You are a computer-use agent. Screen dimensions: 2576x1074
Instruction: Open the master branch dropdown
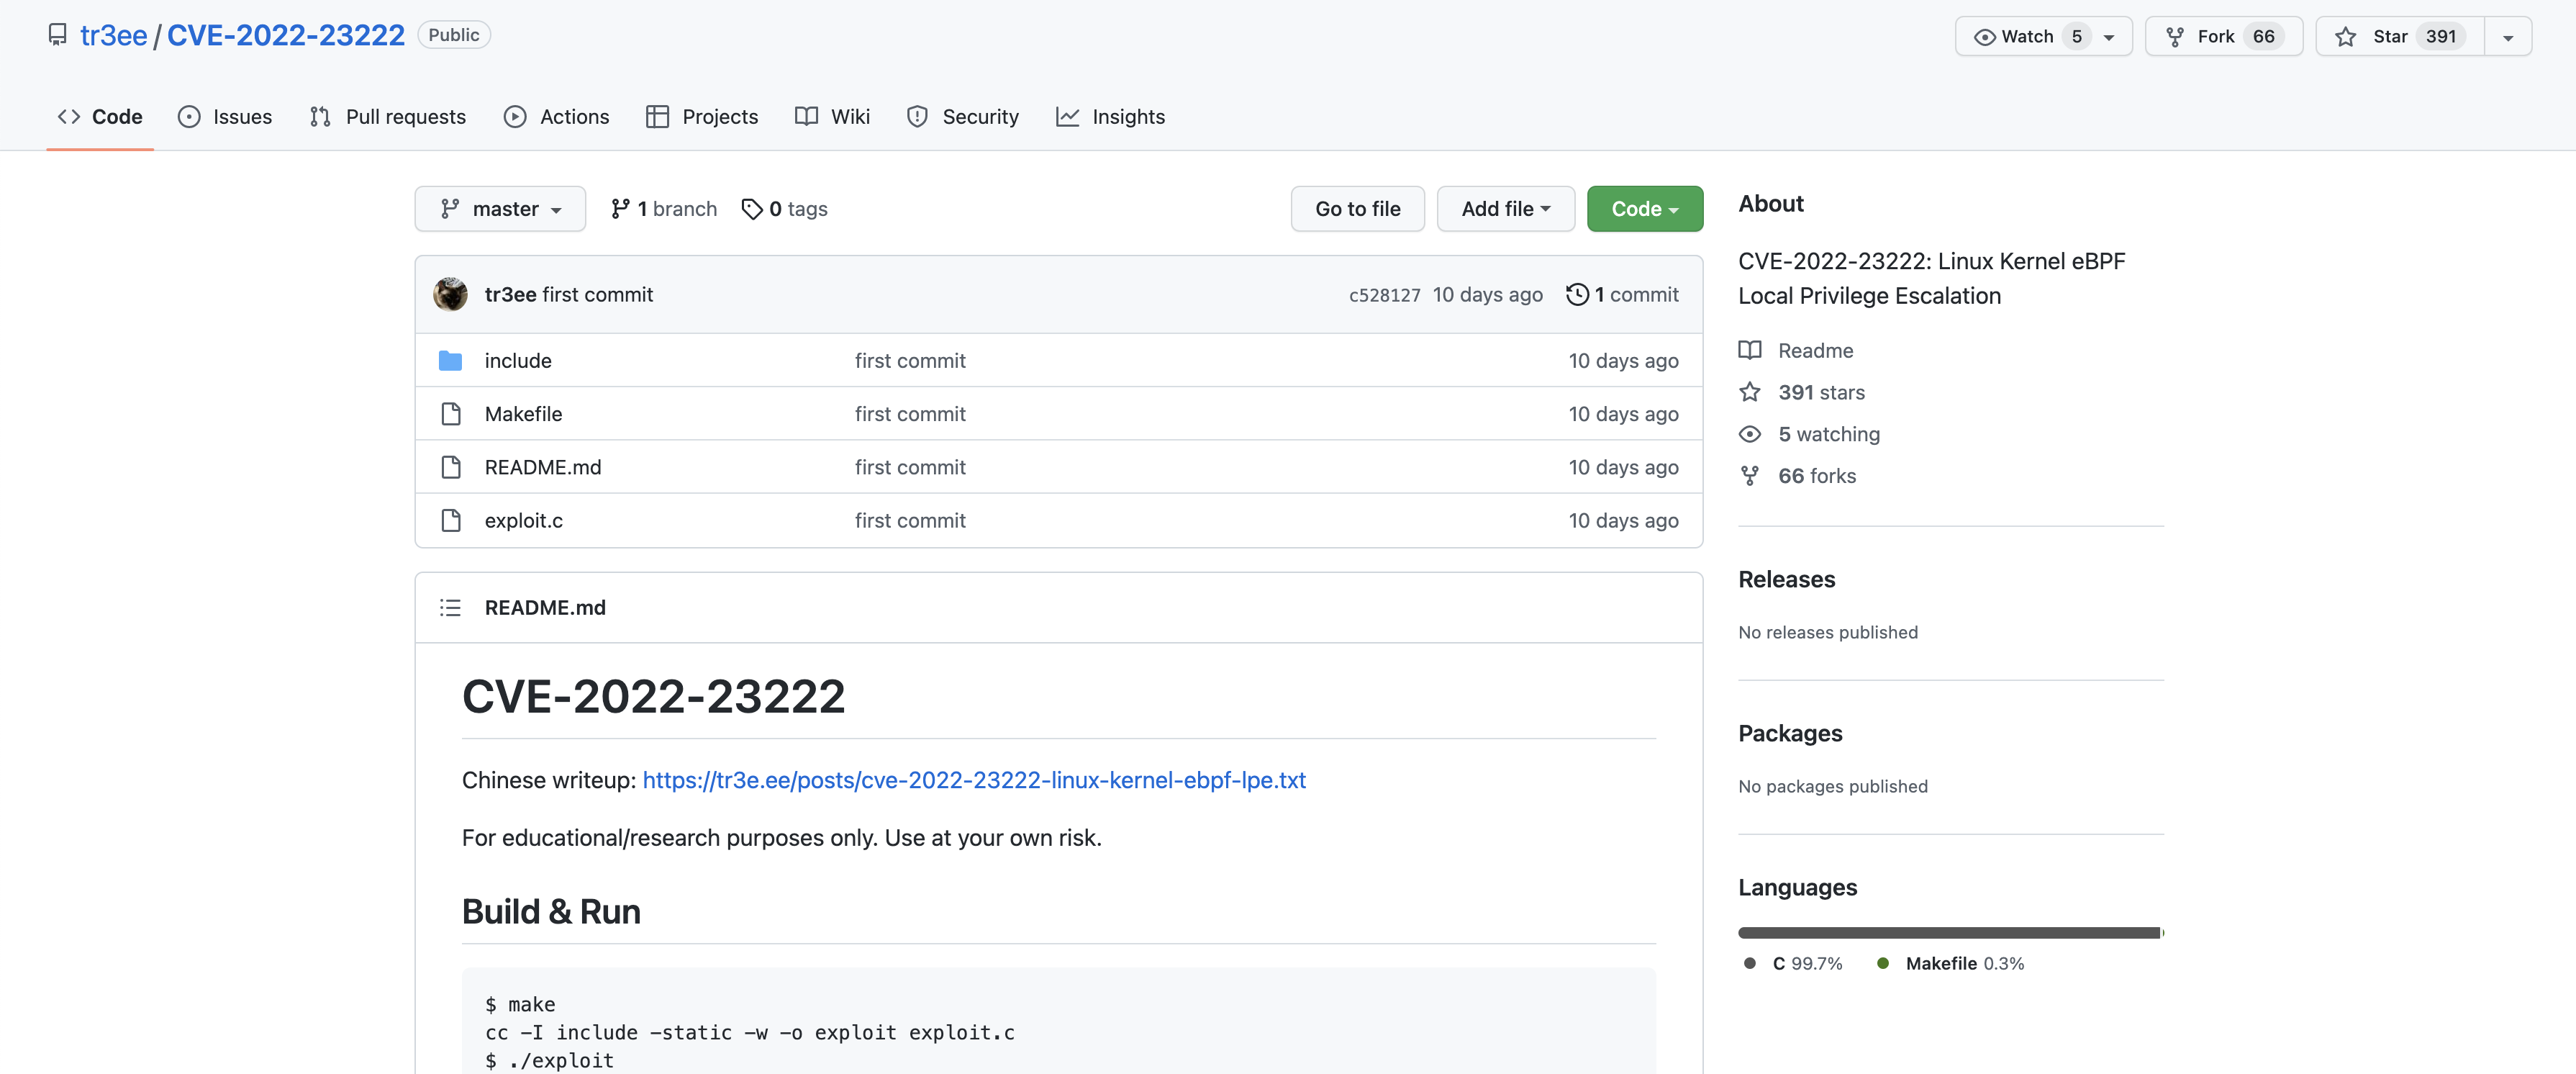pyautogui.click(x=500, y=209)
